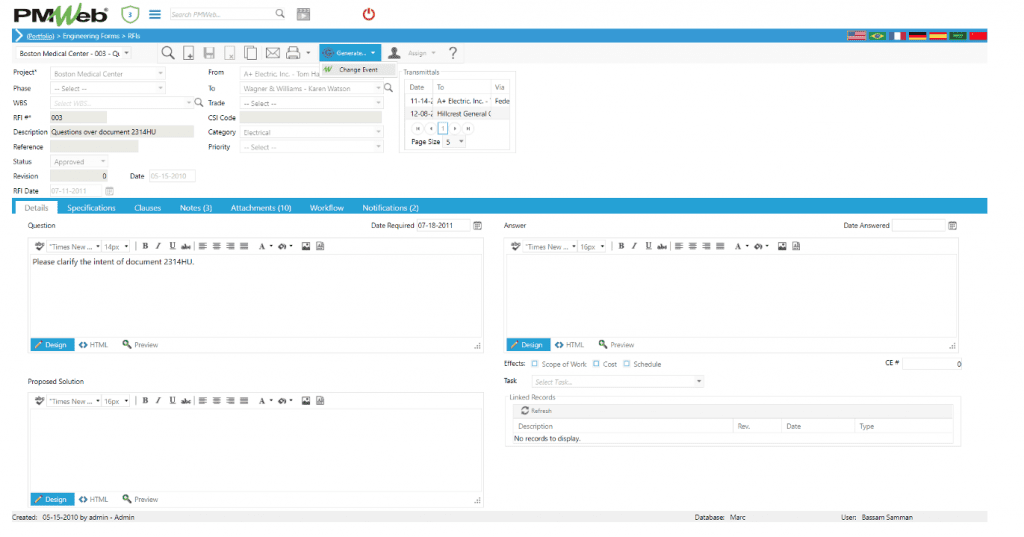Open Question editor font size dropdown
Viewport: 1024px width, 537px height.
click(x=126, y=246)
